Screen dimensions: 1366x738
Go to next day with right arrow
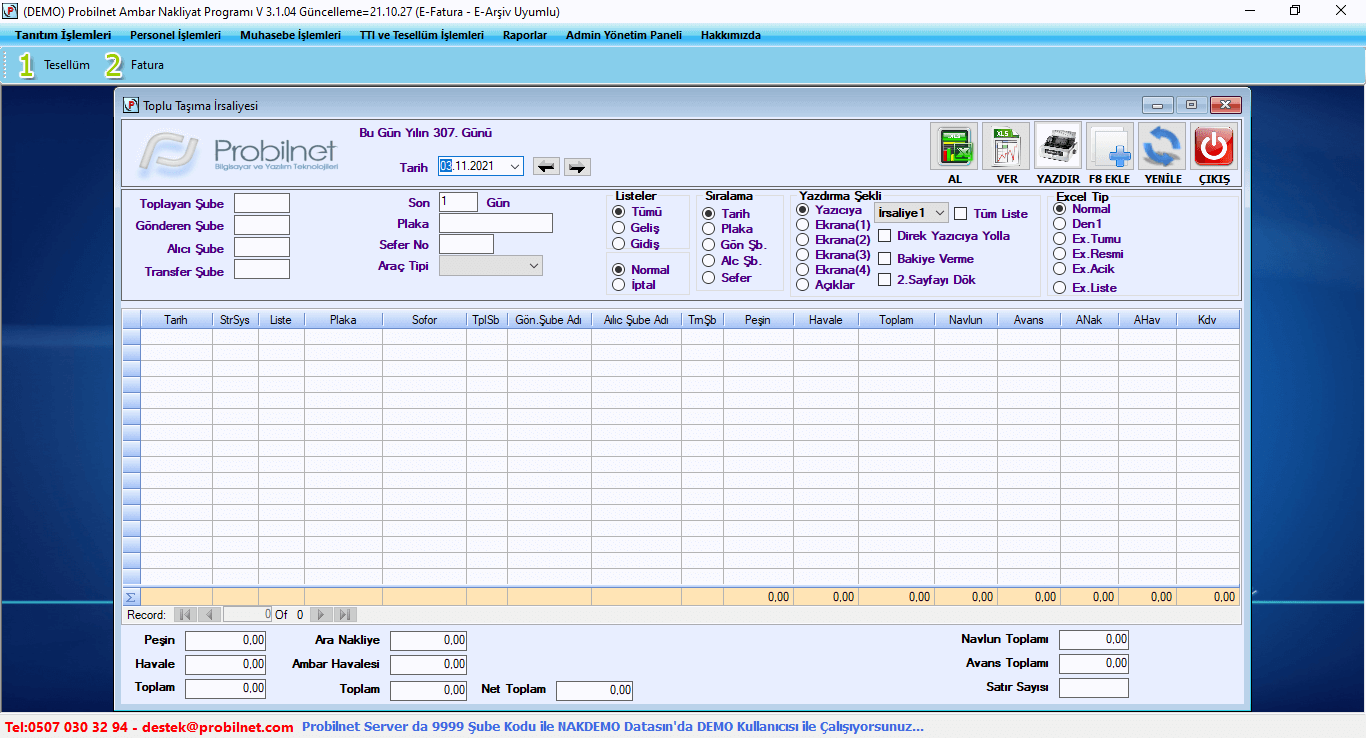577,167
